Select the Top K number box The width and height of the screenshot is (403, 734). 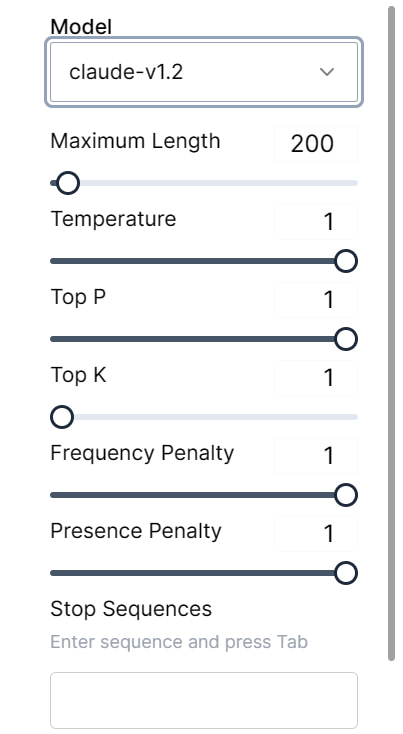(316, 378)
